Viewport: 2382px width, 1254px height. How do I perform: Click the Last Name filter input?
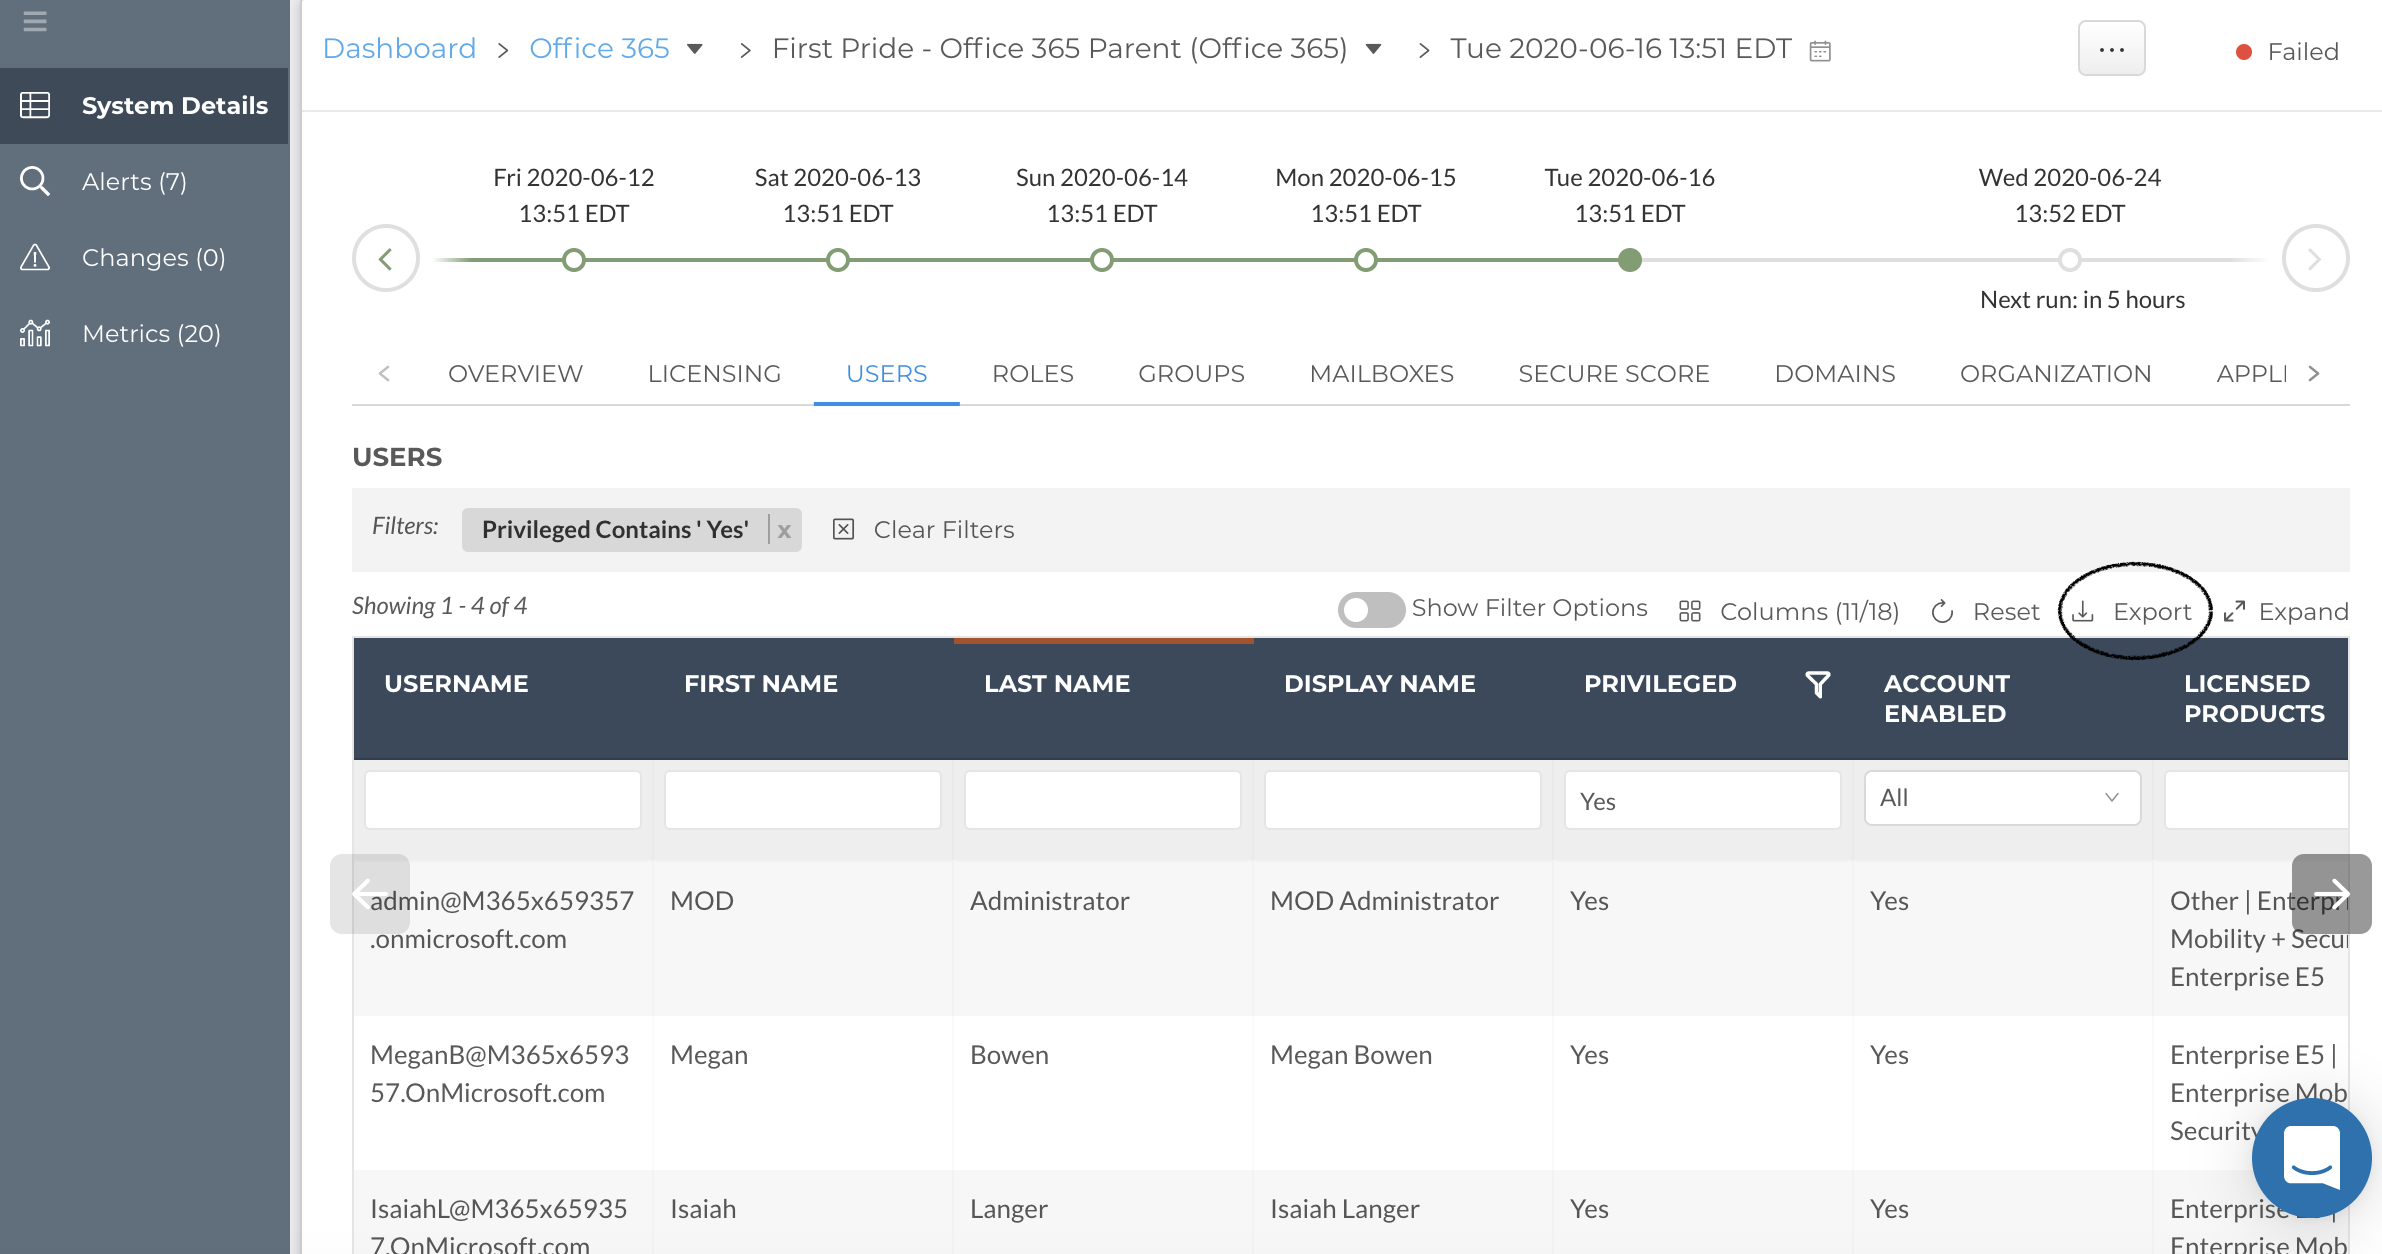[x=1103, y=799]
